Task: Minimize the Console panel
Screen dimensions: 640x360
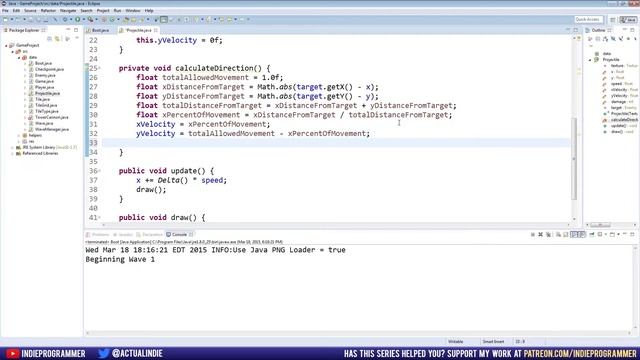Action: (x=624, y=234)
